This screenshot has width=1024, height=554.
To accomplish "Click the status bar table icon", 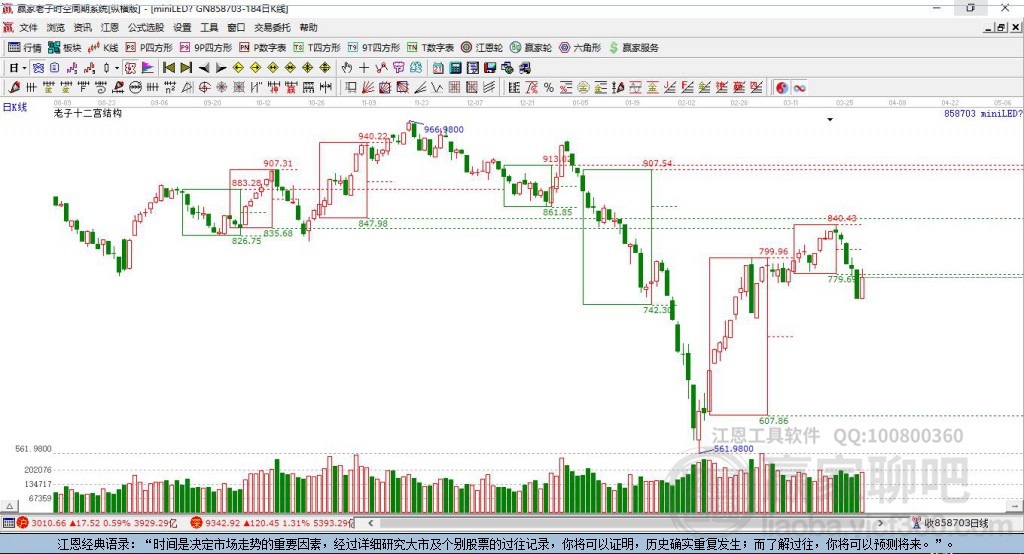I will click(x=8, y=523).
